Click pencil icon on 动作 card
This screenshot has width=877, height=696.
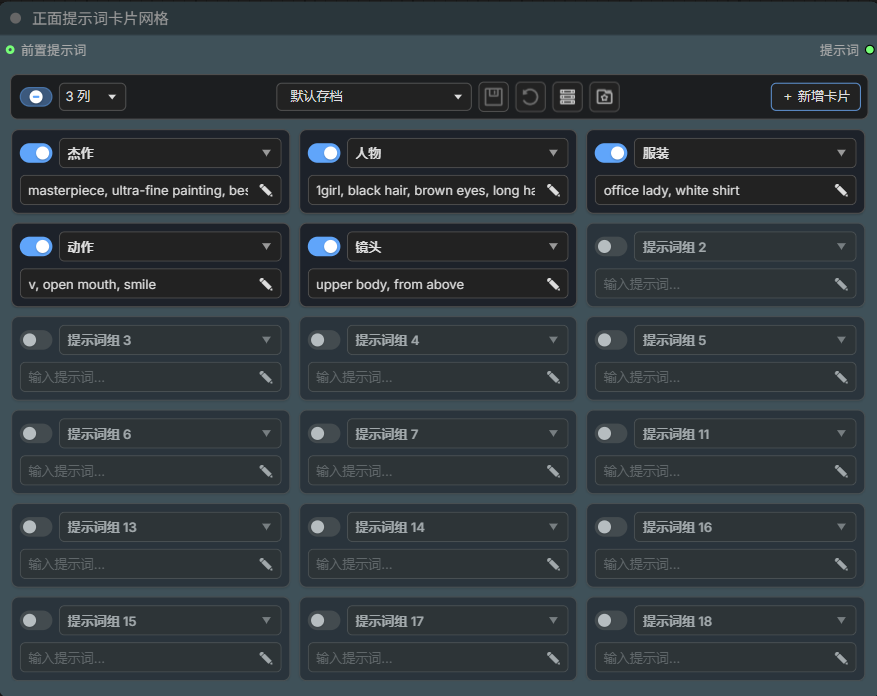tap(266, 284)
